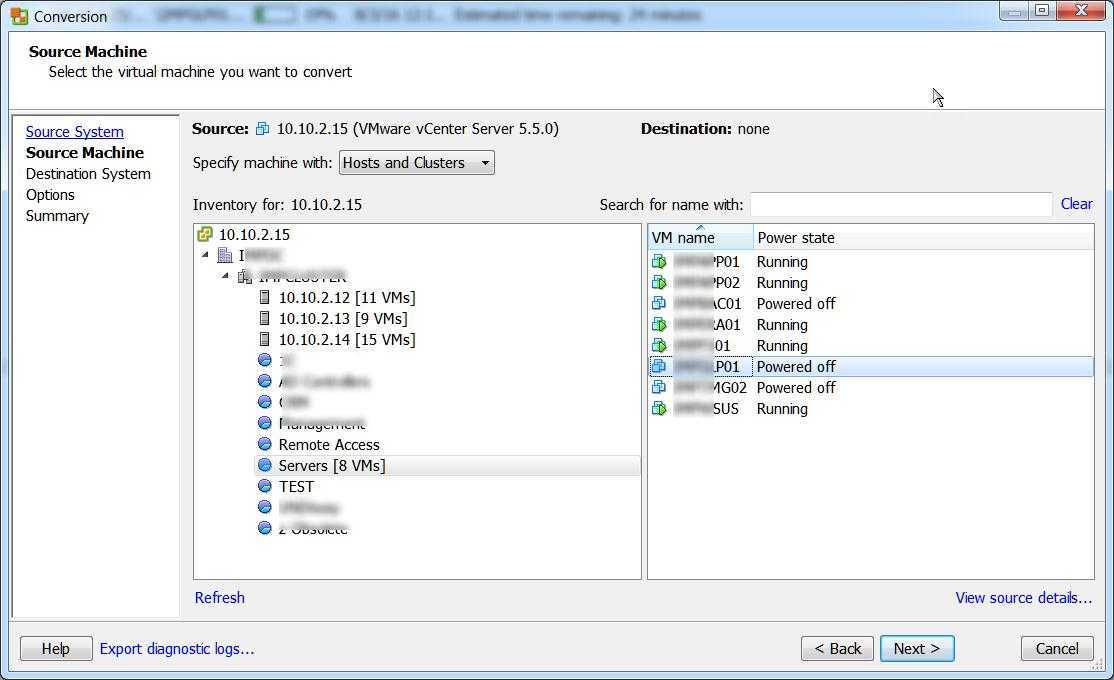This screenshot has width=1114, height=680.
Task: Click the host icon for 10.10.2.12
Action: coord(264,297)
